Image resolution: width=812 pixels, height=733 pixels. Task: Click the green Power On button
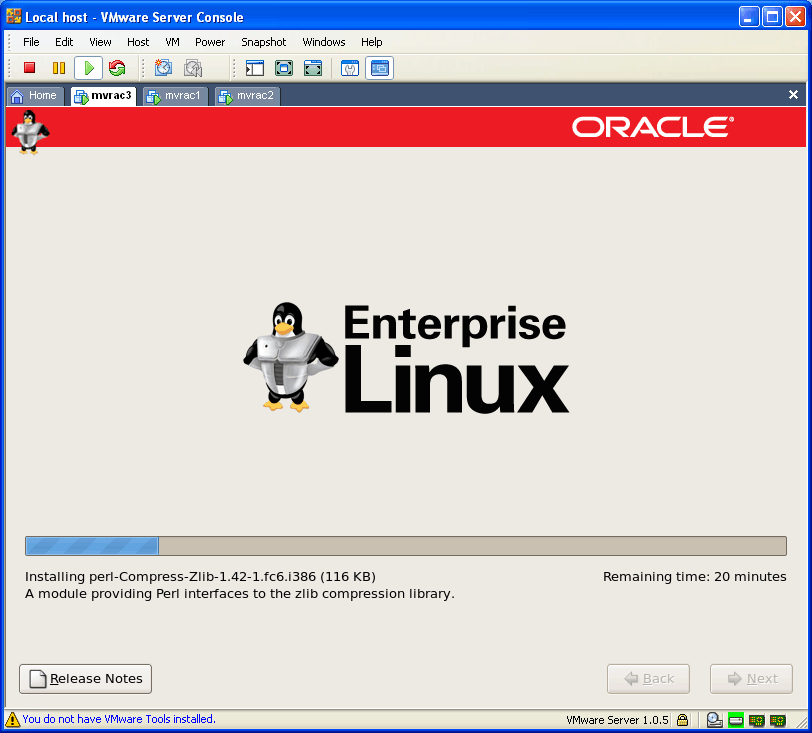click(x=88, y=68)
